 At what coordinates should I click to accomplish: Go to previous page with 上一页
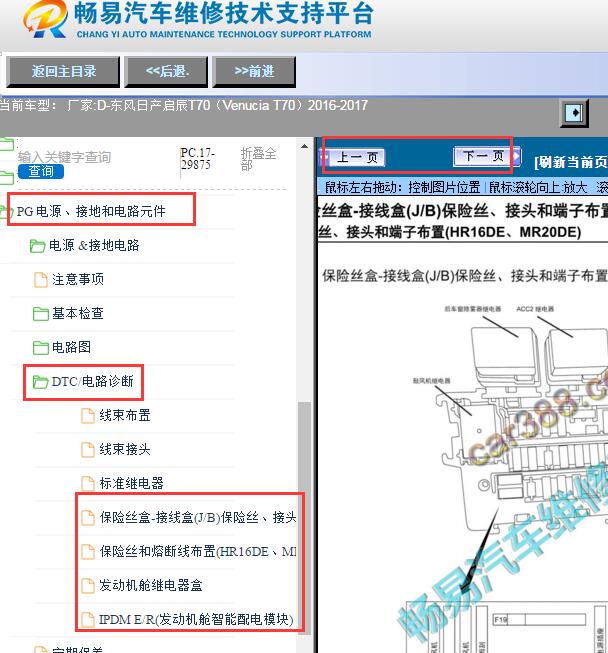point(356,157)
